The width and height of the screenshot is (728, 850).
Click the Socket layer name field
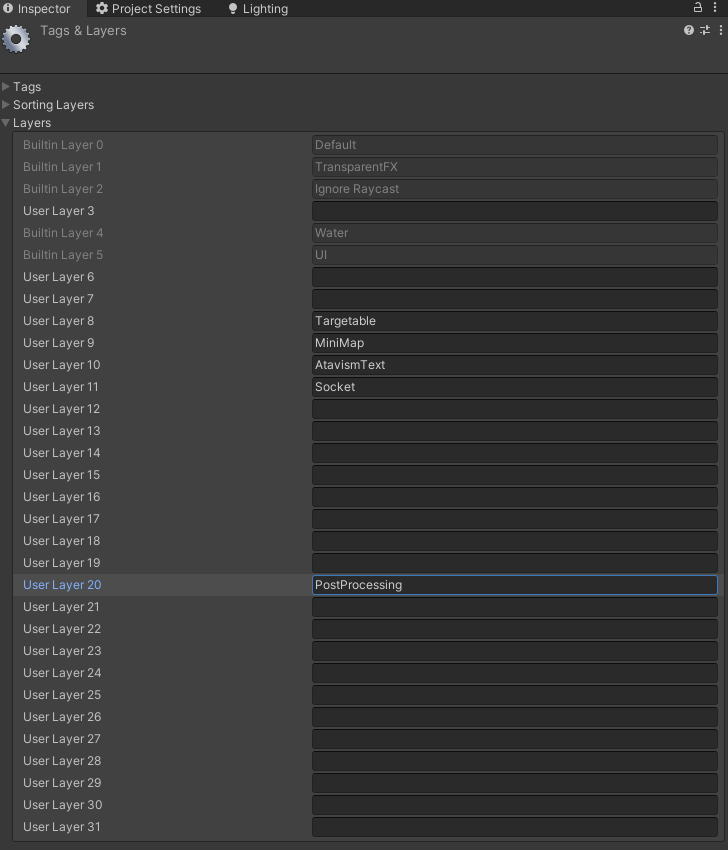coord(514,387)
